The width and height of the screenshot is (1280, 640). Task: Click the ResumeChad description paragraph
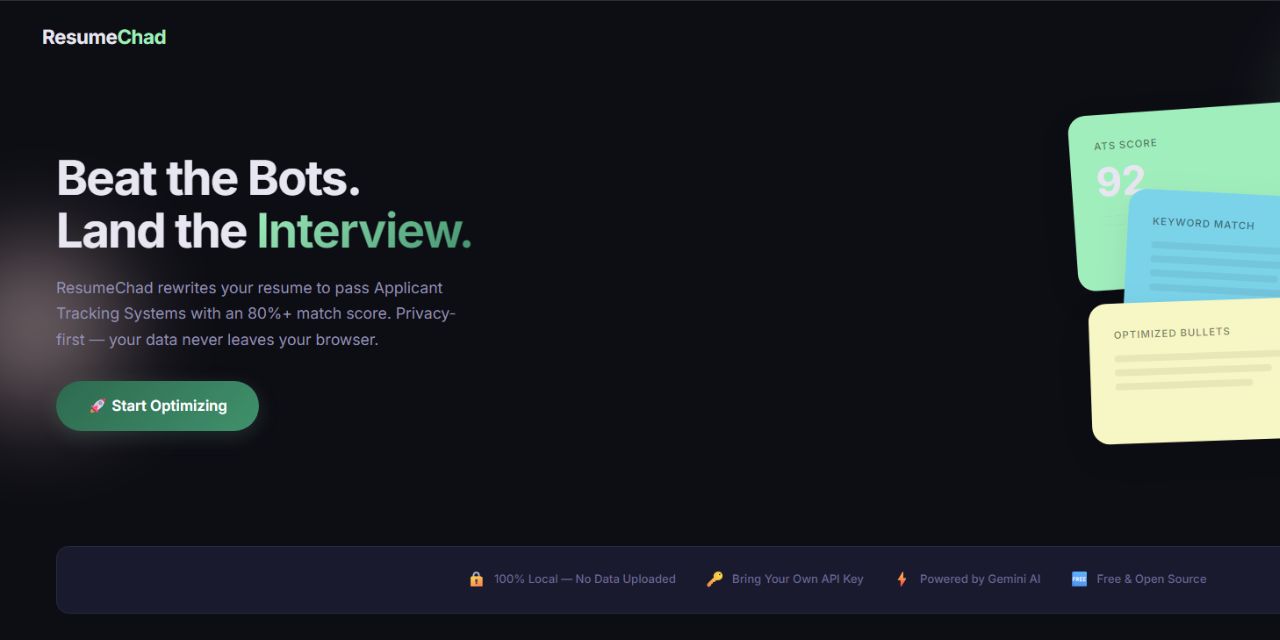click(x=256, y=314)
